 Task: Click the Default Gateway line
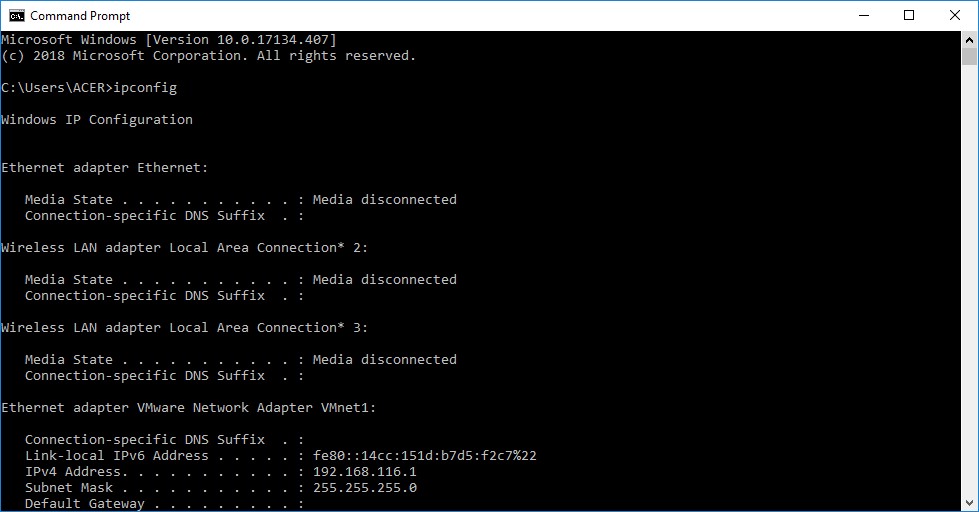164,504
